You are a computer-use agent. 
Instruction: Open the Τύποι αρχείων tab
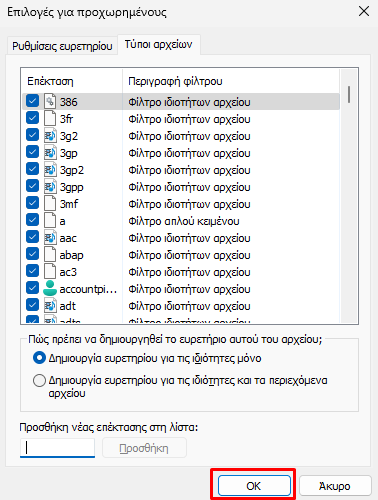159,44
